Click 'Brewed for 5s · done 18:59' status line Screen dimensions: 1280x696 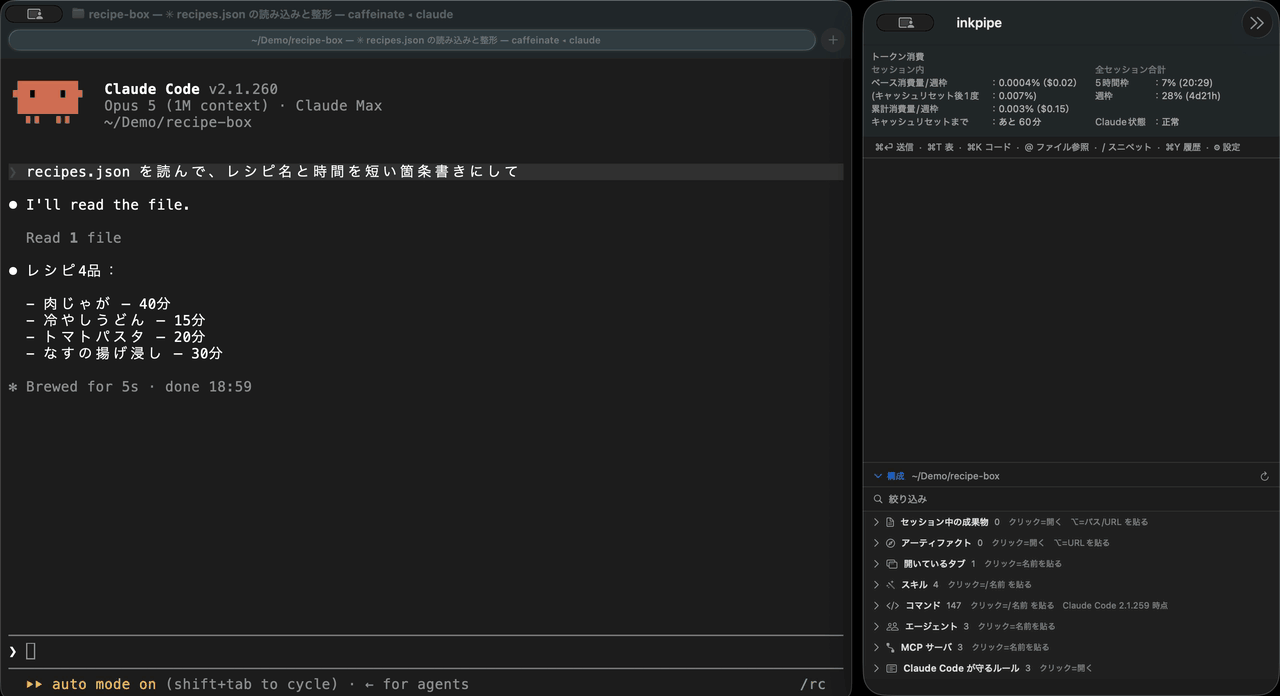(x=130, y=387)
